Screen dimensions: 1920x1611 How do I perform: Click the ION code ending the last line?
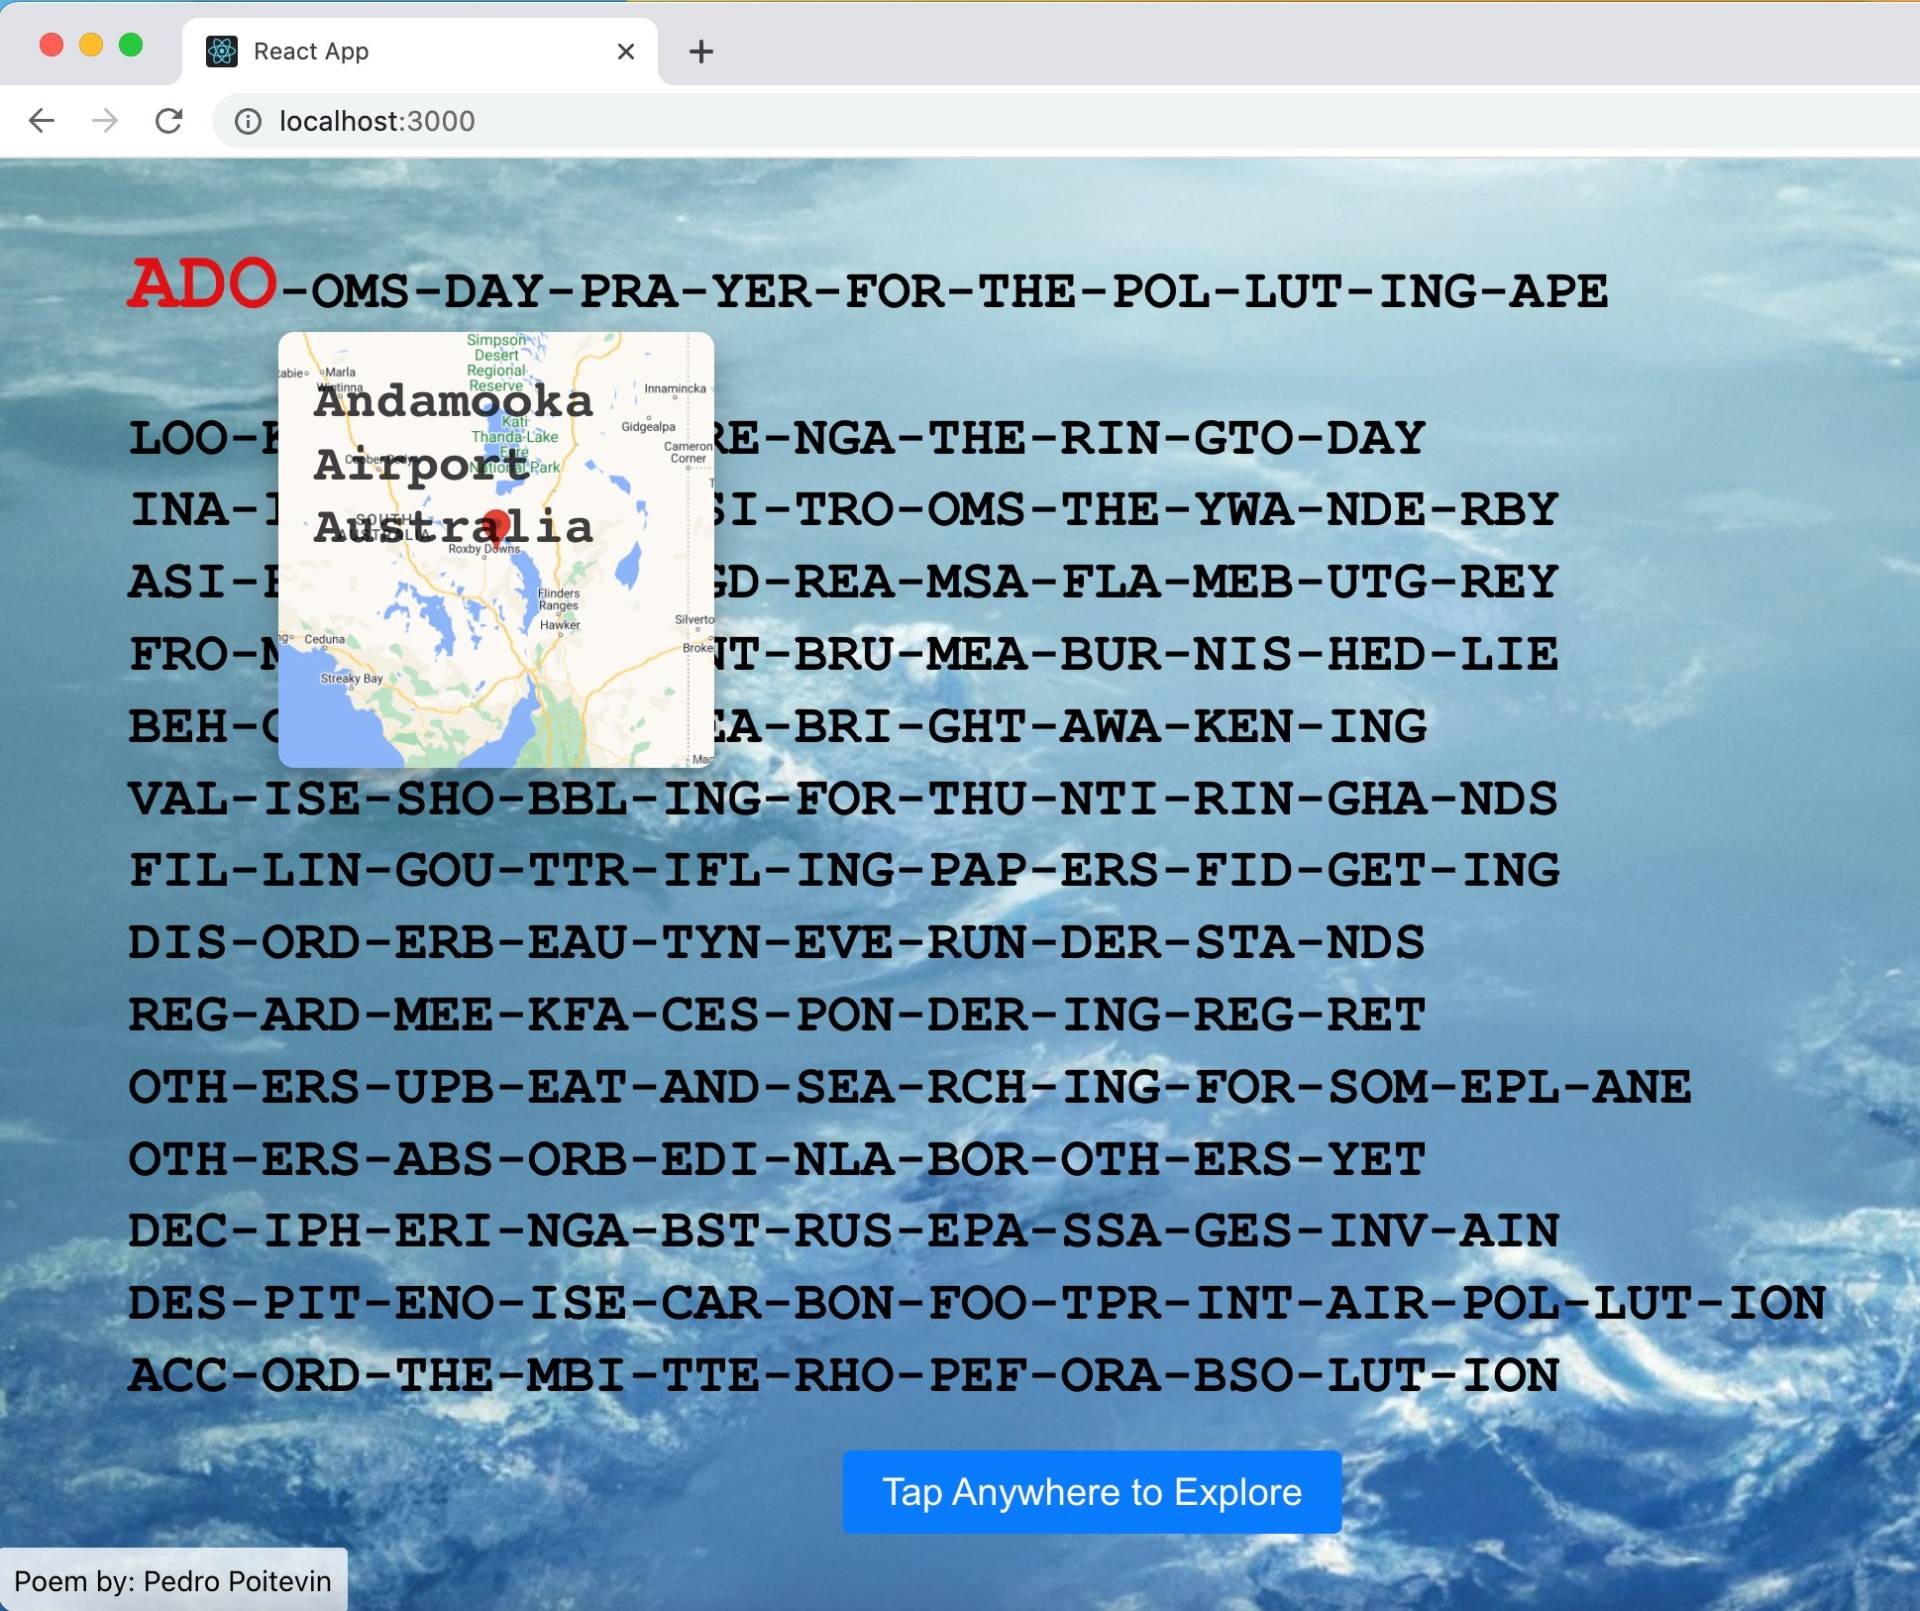1510,1376
